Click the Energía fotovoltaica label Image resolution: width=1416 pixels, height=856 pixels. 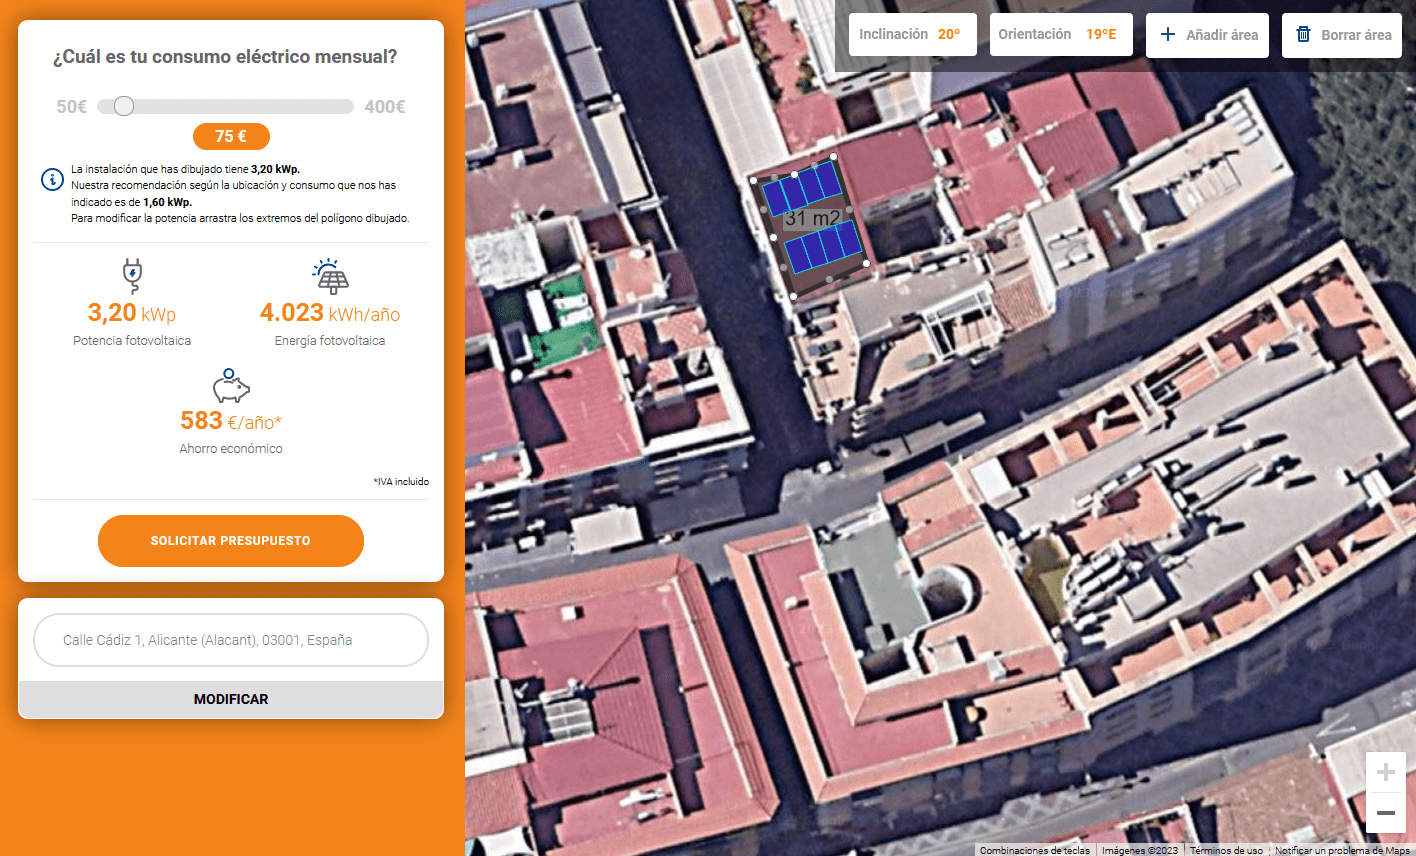click(330, 341)
